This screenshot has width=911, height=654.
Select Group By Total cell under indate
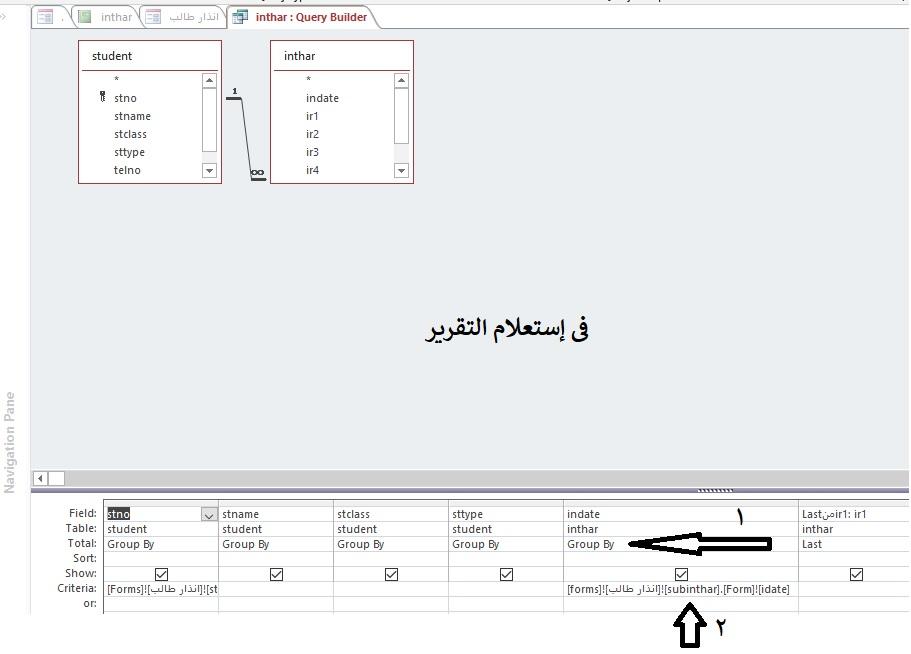coord(592,544)
